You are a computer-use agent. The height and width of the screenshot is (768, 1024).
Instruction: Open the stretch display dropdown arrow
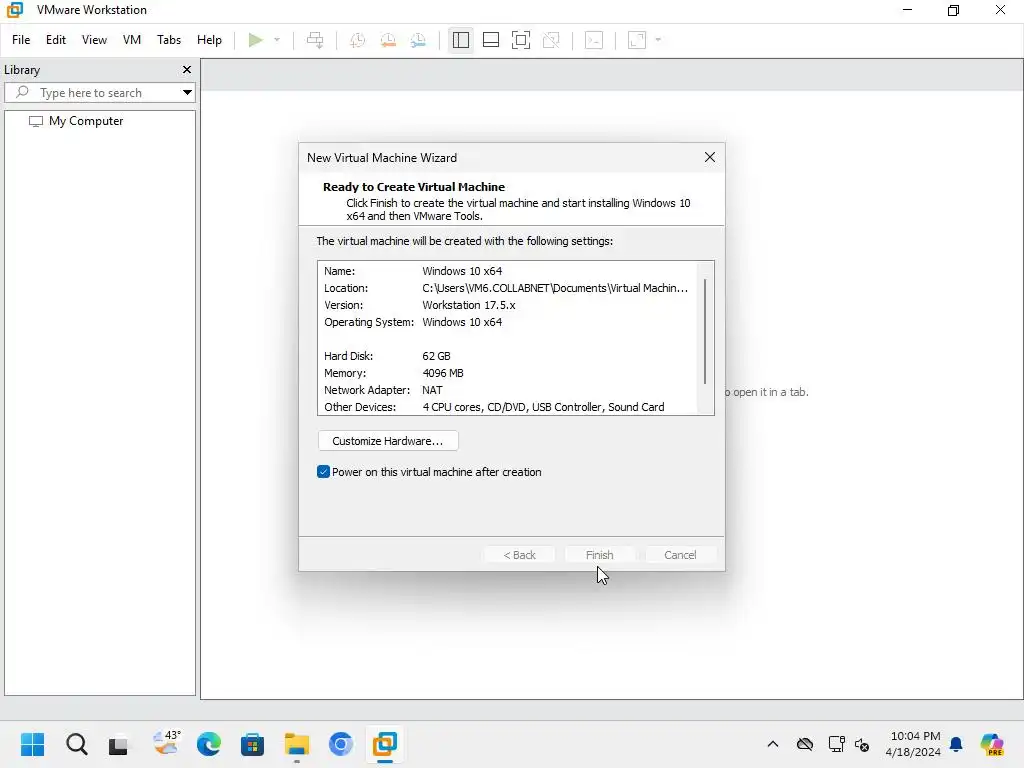coord(658,40)
